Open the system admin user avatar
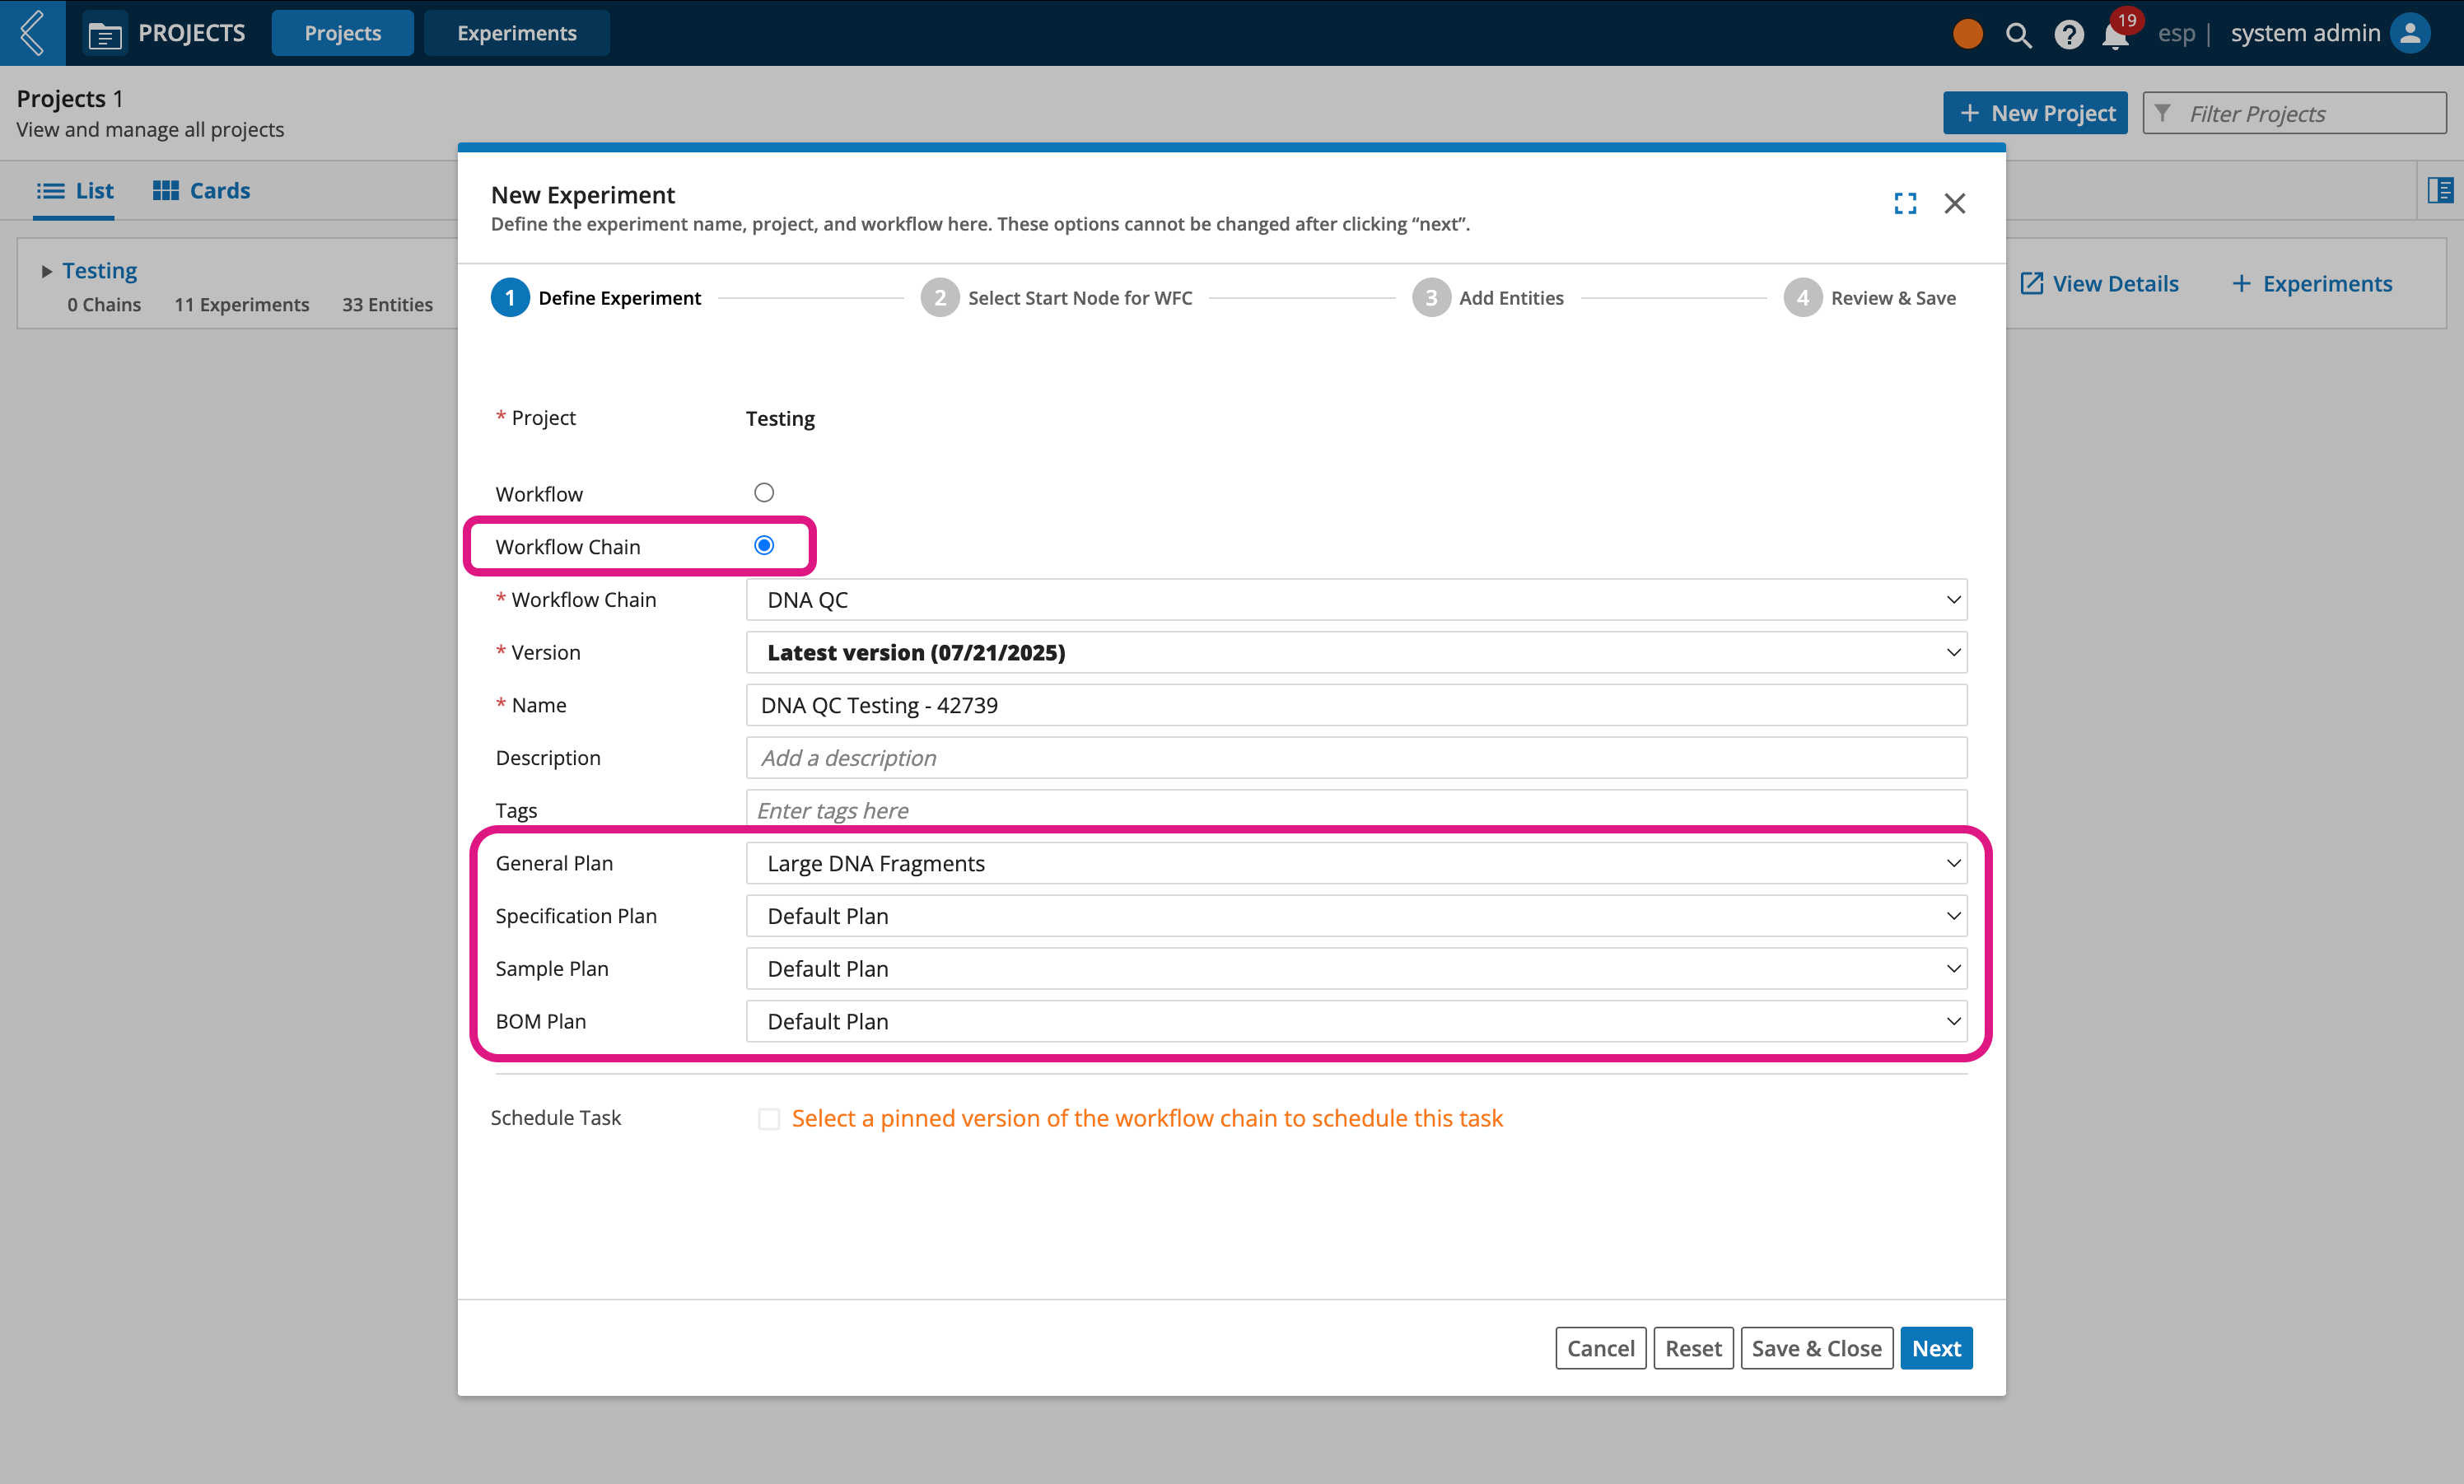This screenshot has width=2464, height=1484. pos(2410,33)
